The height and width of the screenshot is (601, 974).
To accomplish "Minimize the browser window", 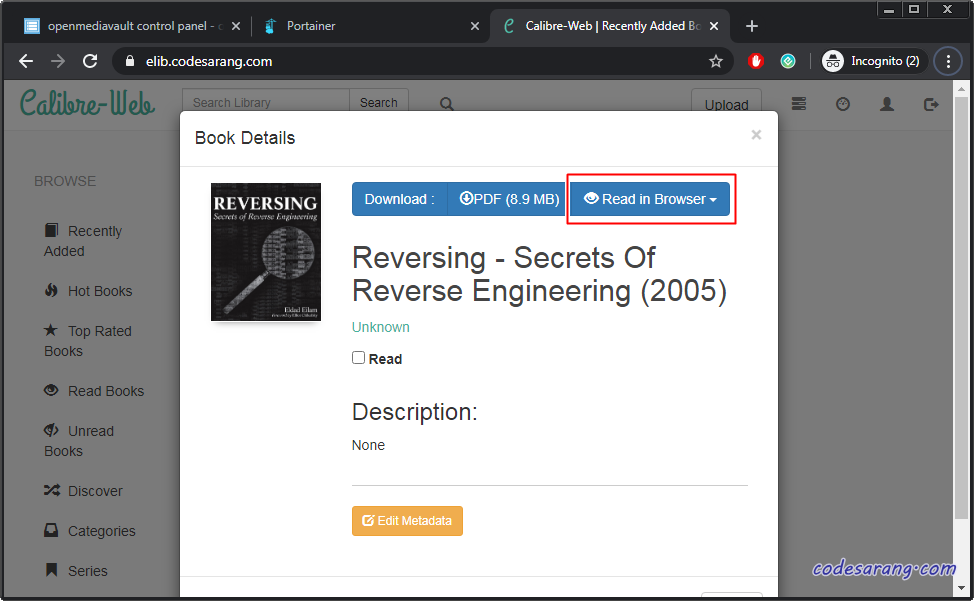I will click(x=889, y=9).
